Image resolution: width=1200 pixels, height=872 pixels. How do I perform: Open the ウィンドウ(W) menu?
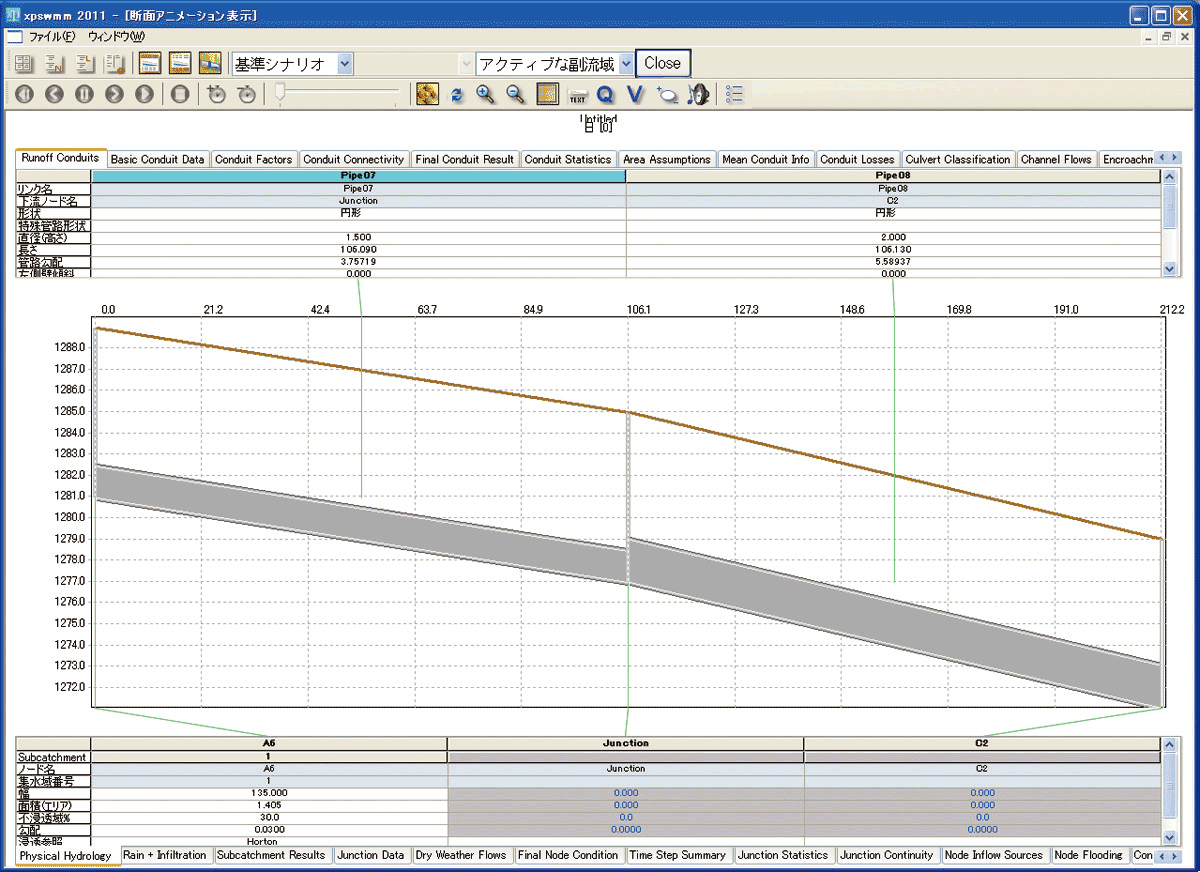click(x=116, y=36)
